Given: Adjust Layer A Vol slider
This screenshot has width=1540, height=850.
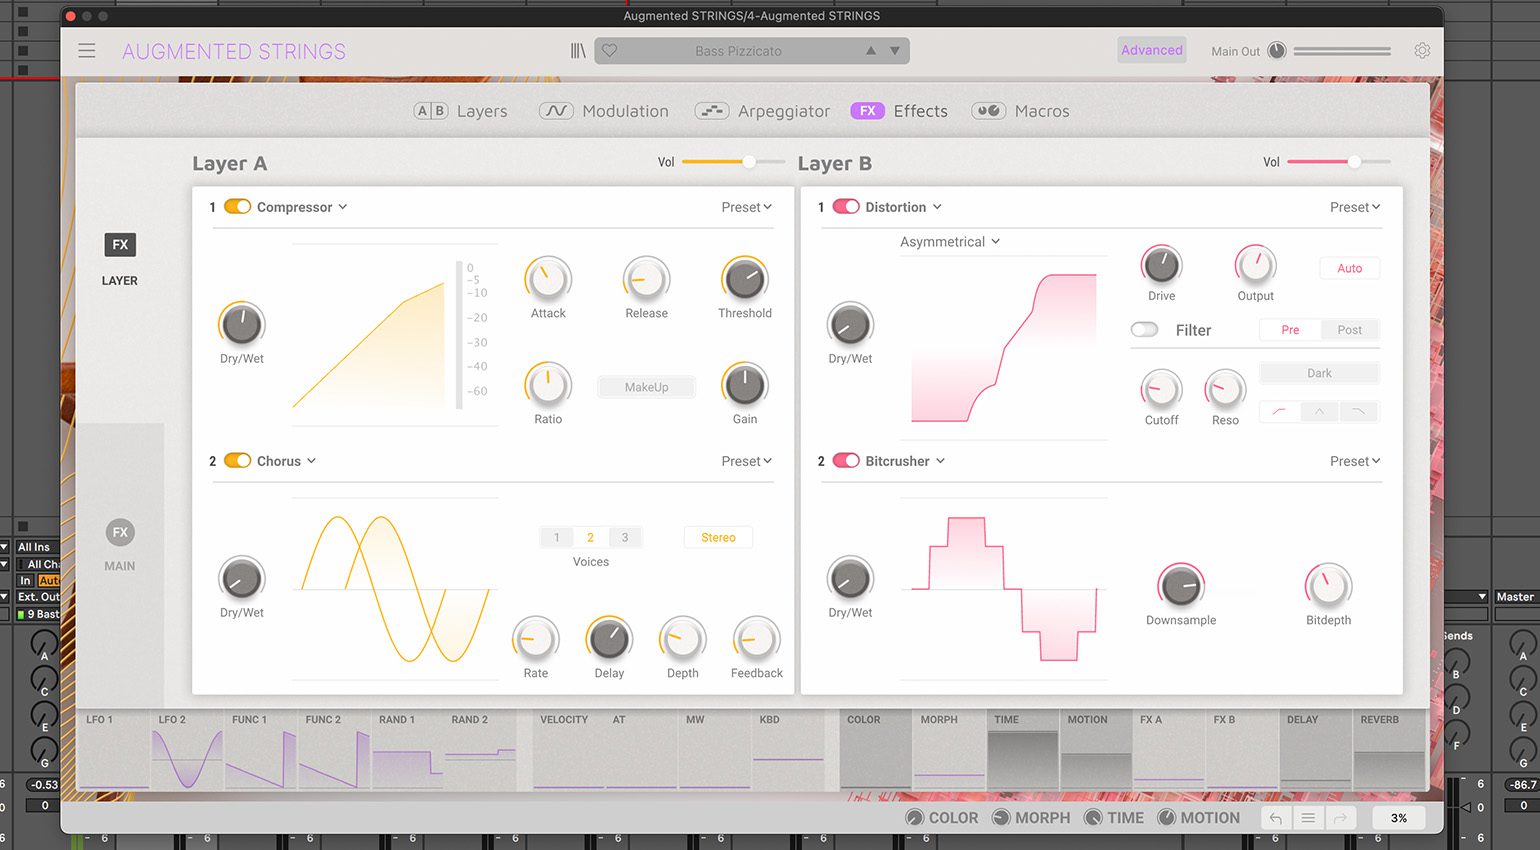Looking at the screenshot, I should point(732,162).
